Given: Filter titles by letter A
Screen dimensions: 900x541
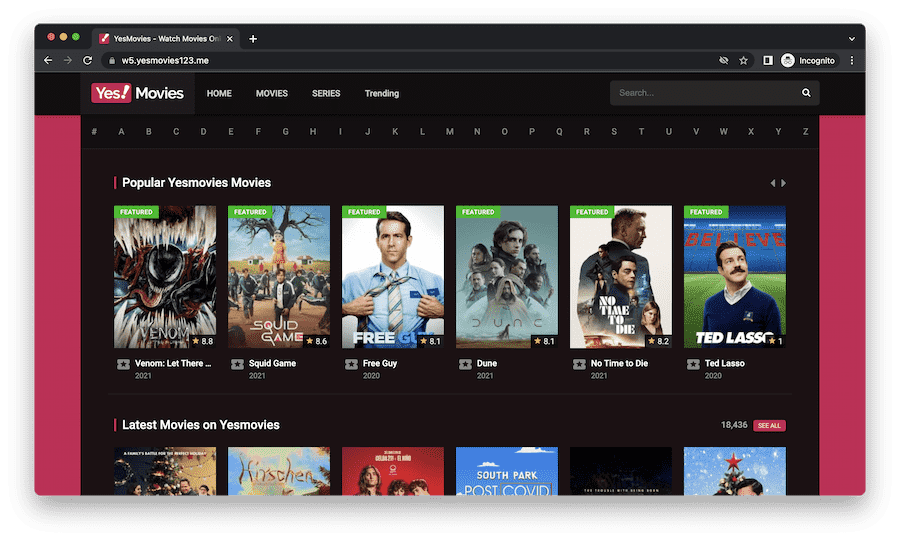Looking at the screenshot, I should coord(121,131).
